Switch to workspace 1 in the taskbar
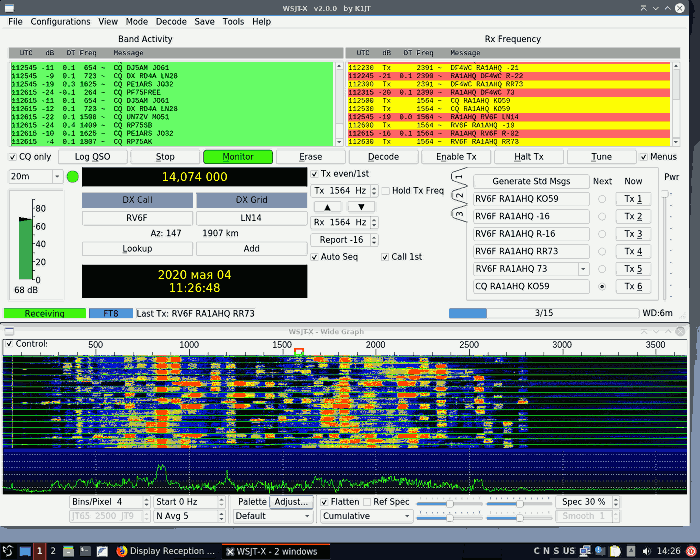The image size is (700, 560). (x=39, y=551)
